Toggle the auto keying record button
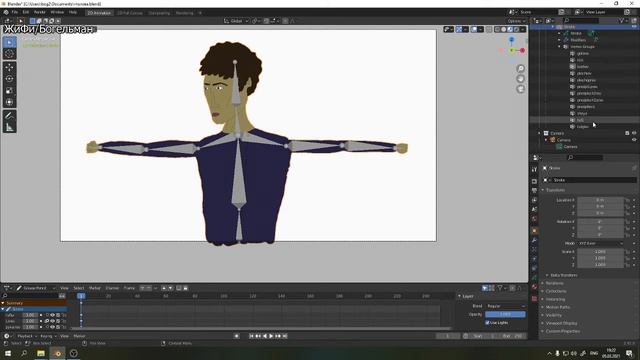The image size is (640, 360). tap(236, 336)
